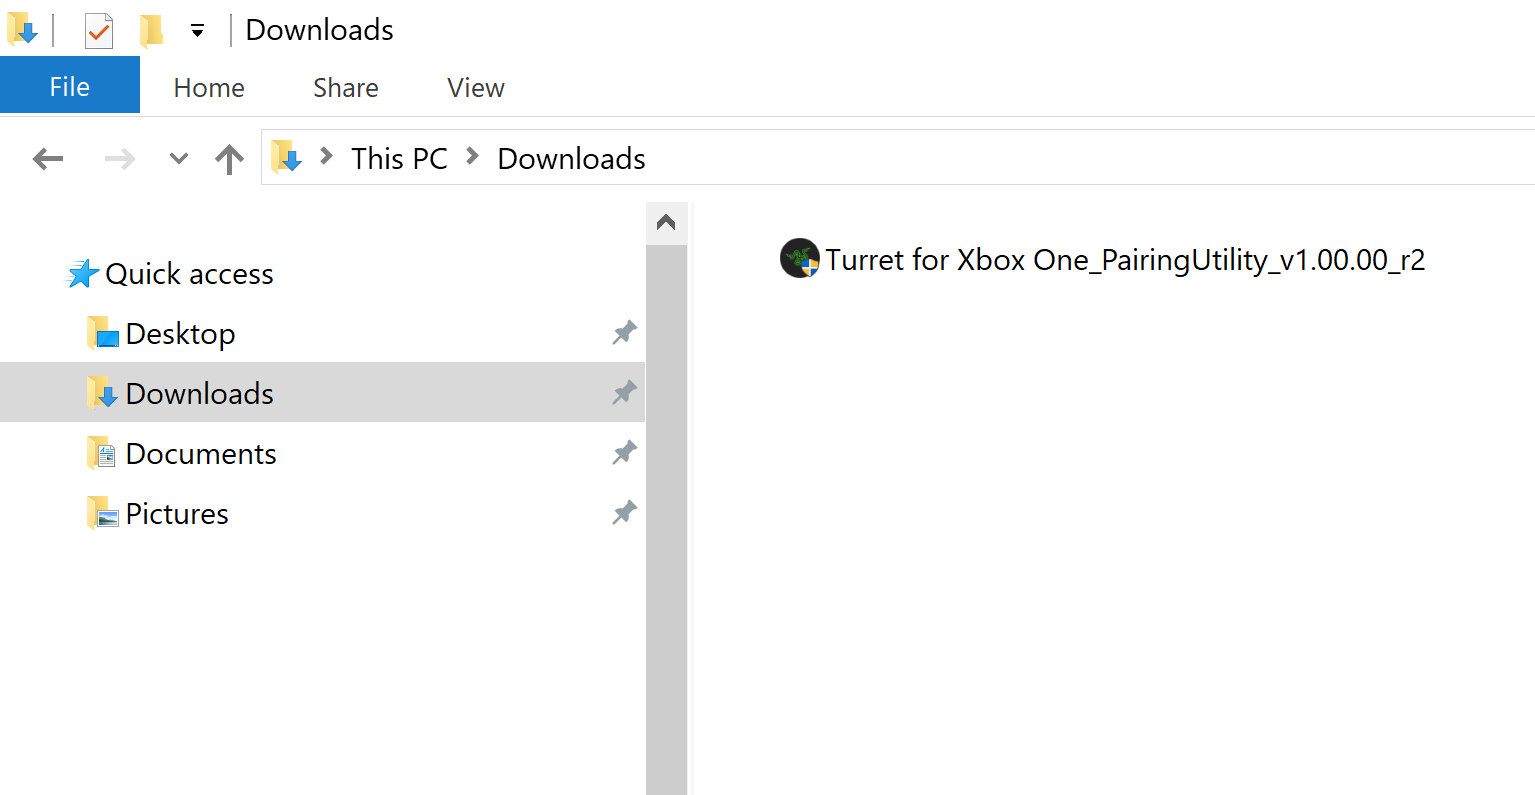This screenshot has width=1535, height=795.
Task: Click the pin icon next to Desktop
Action: pyautogui.click(x=623, y=332)
